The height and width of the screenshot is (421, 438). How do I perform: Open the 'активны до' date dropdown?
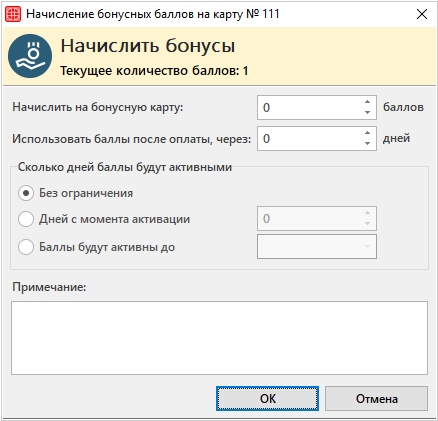click(367, 247)
